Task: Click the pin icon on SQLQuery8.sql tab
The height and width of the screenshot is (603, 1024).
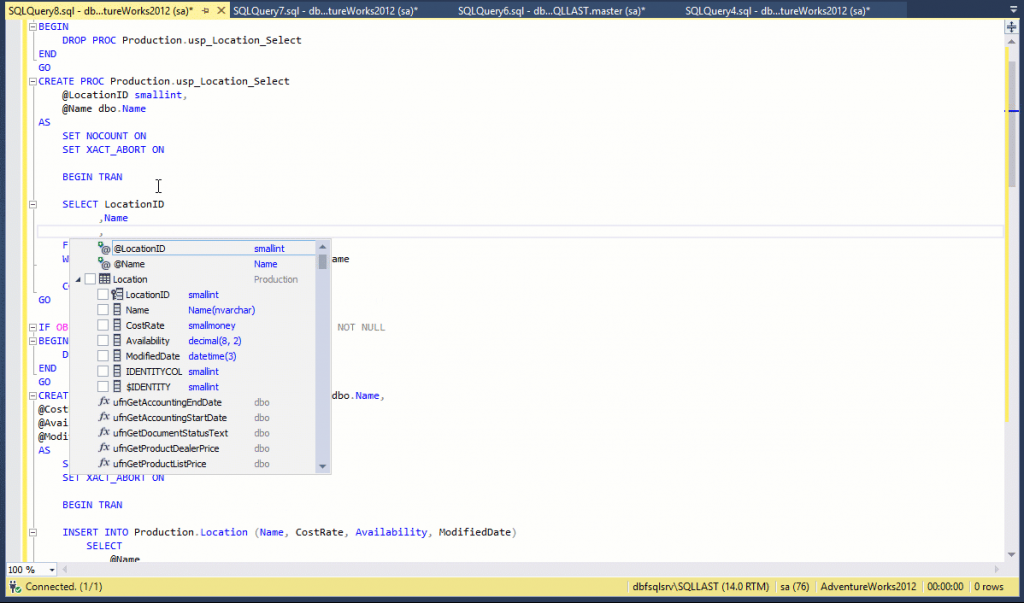Action: 205,10
